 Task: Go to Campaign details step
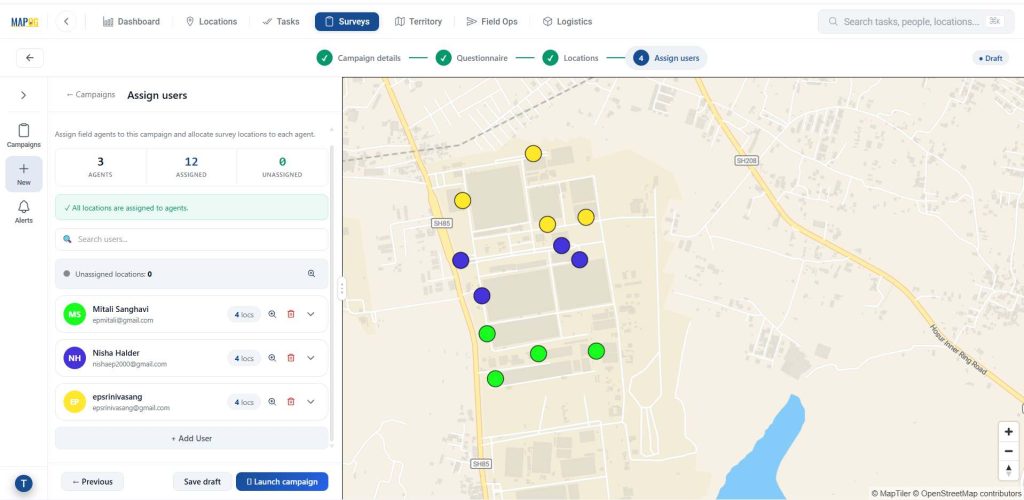[x=359, y=58]
